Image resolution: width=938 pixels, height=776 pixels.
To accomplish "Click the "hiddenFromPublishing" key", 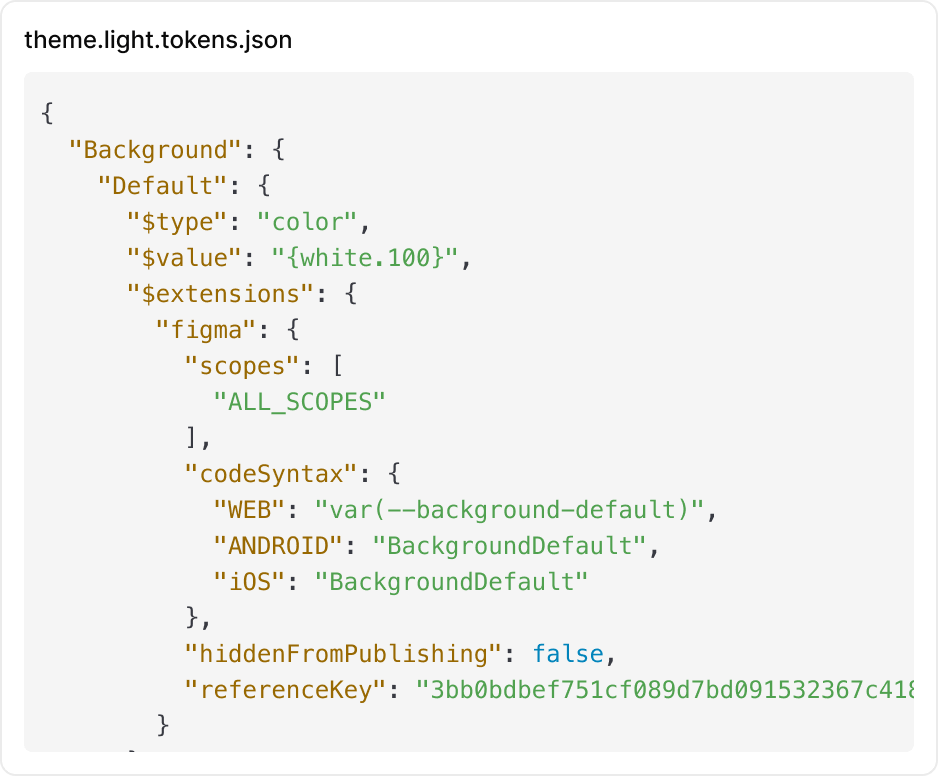I will tap(343, 654).
